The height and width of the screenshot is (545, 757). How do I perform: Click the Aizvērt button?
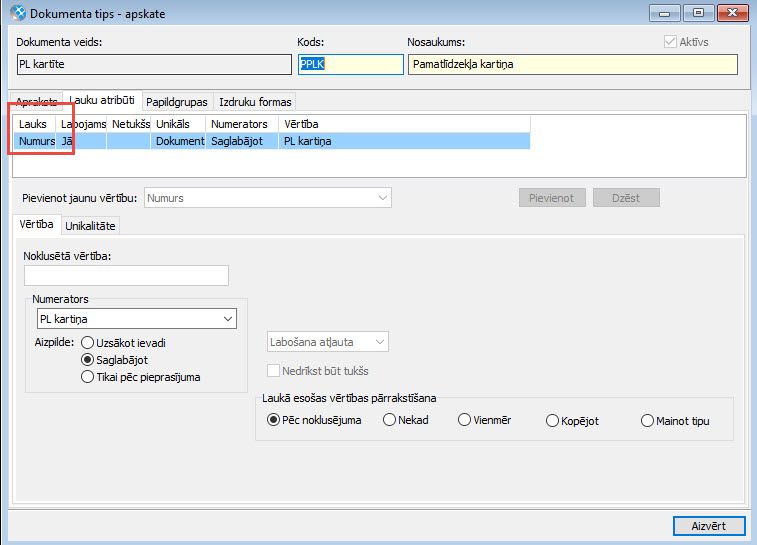click(709, 526)
